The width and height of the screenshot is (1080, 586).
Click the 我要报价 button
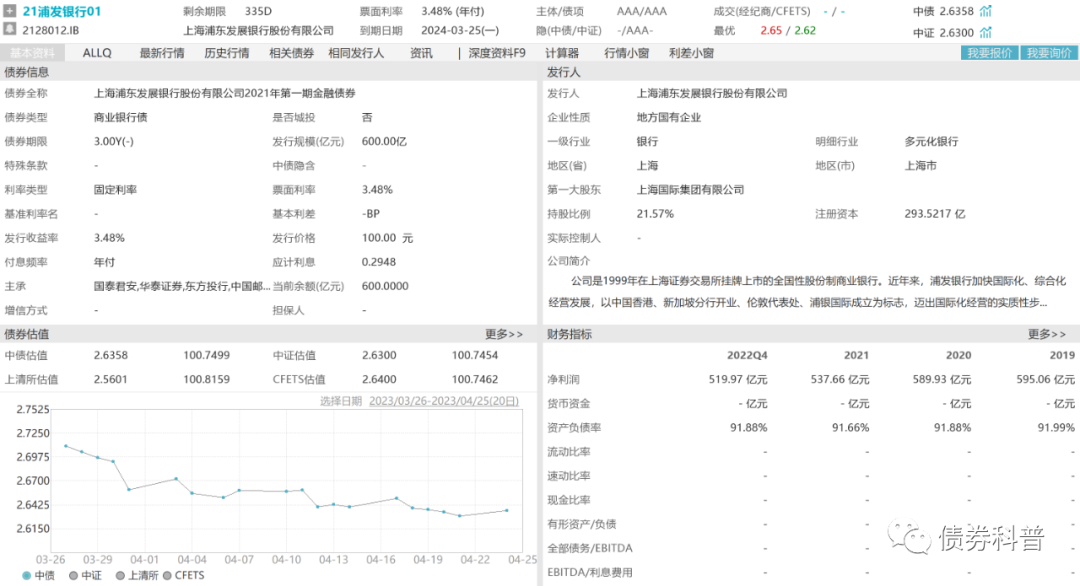[x=990, y=53]
